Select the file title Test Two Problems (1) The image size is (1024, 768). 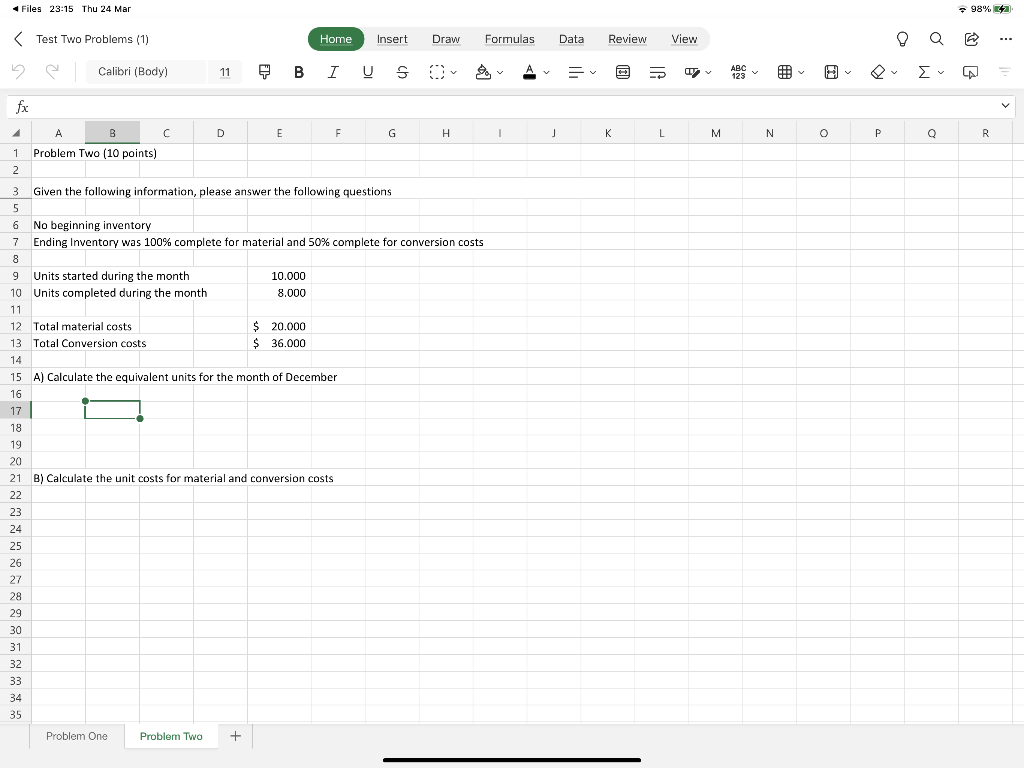[92, 39]
